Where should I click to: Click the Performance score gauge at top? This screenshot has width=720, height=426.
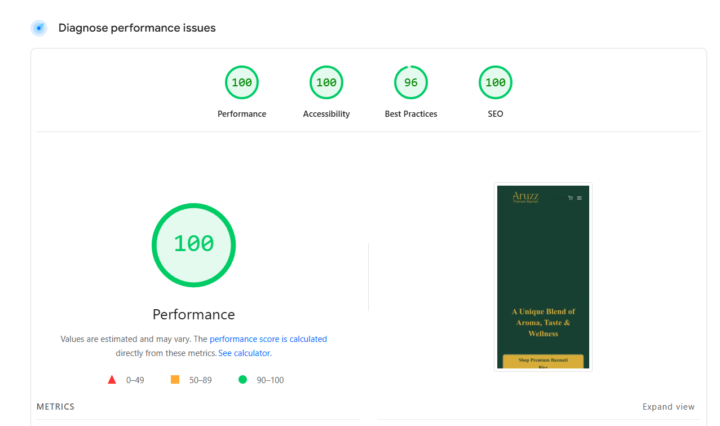242,82
